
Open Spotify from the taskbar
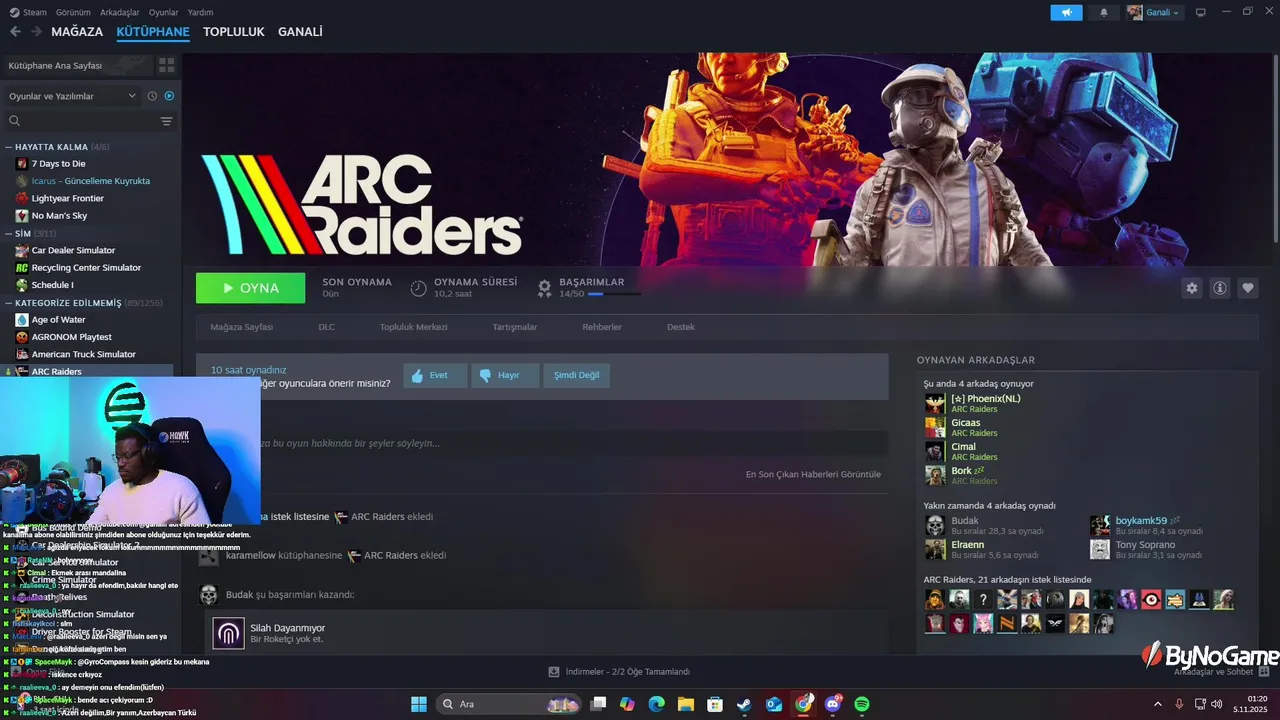point(862,704)
